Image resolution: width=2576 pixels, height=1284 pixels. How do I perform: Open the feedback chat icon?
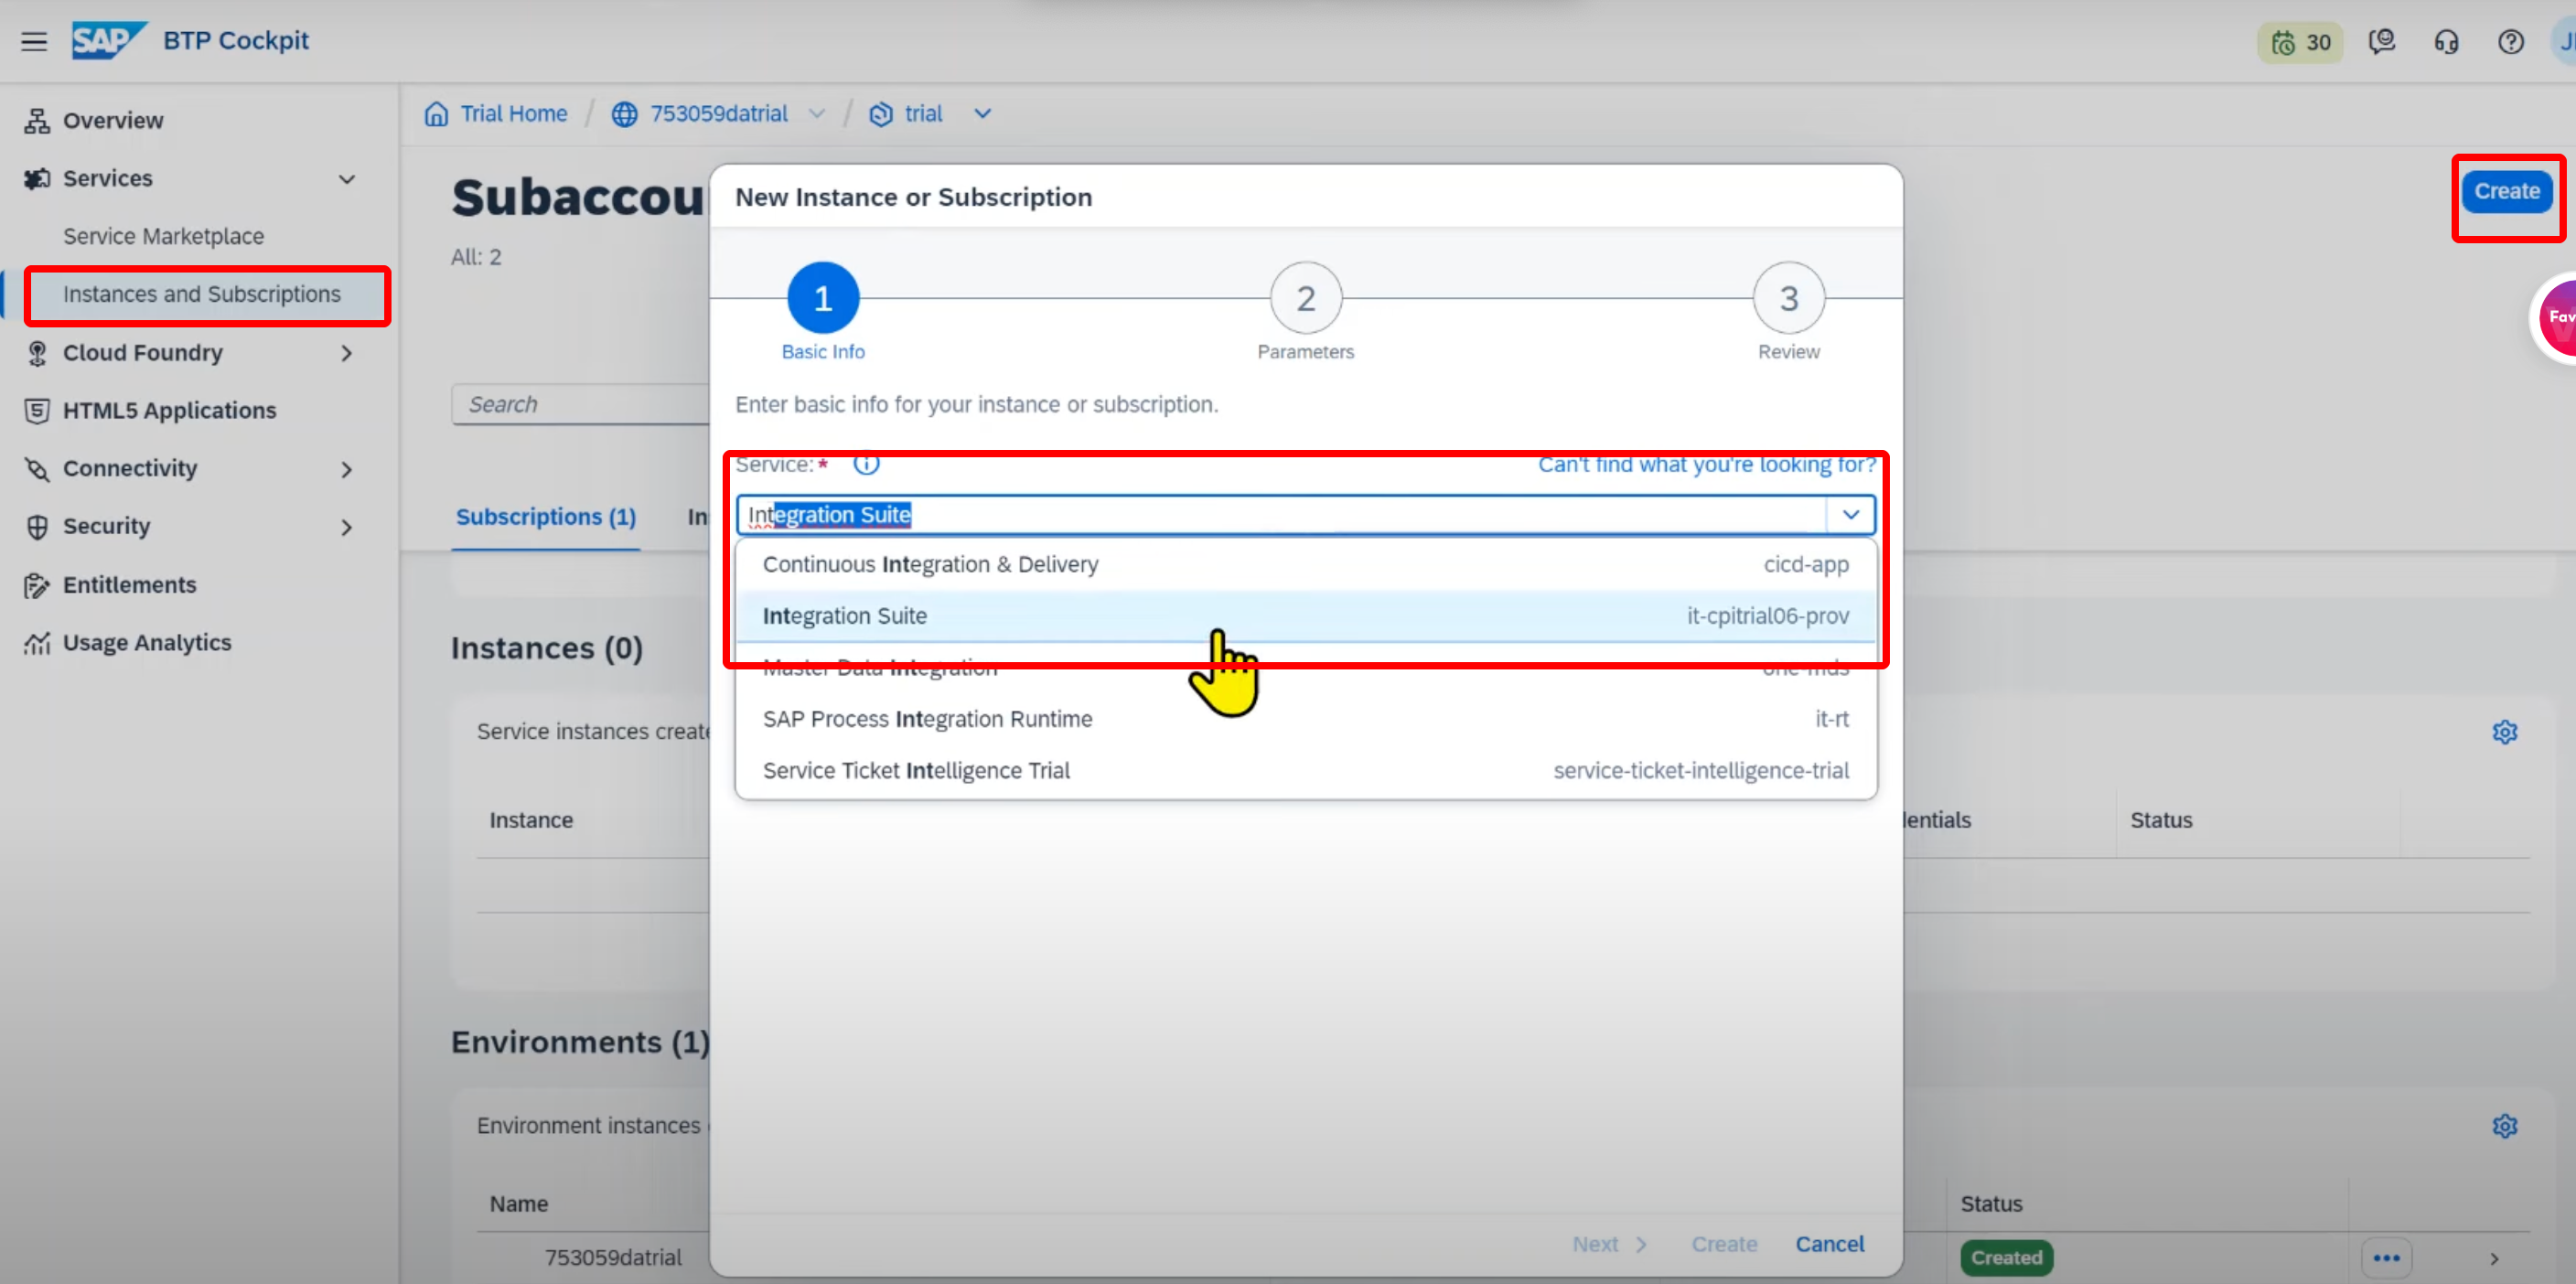point(2382,42)
